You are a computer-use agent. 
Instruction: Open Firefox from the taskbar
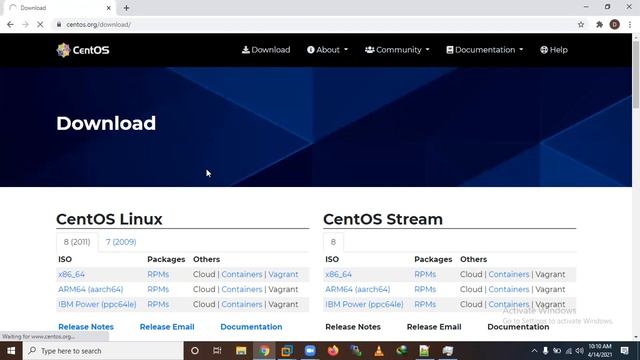(333, 351)
